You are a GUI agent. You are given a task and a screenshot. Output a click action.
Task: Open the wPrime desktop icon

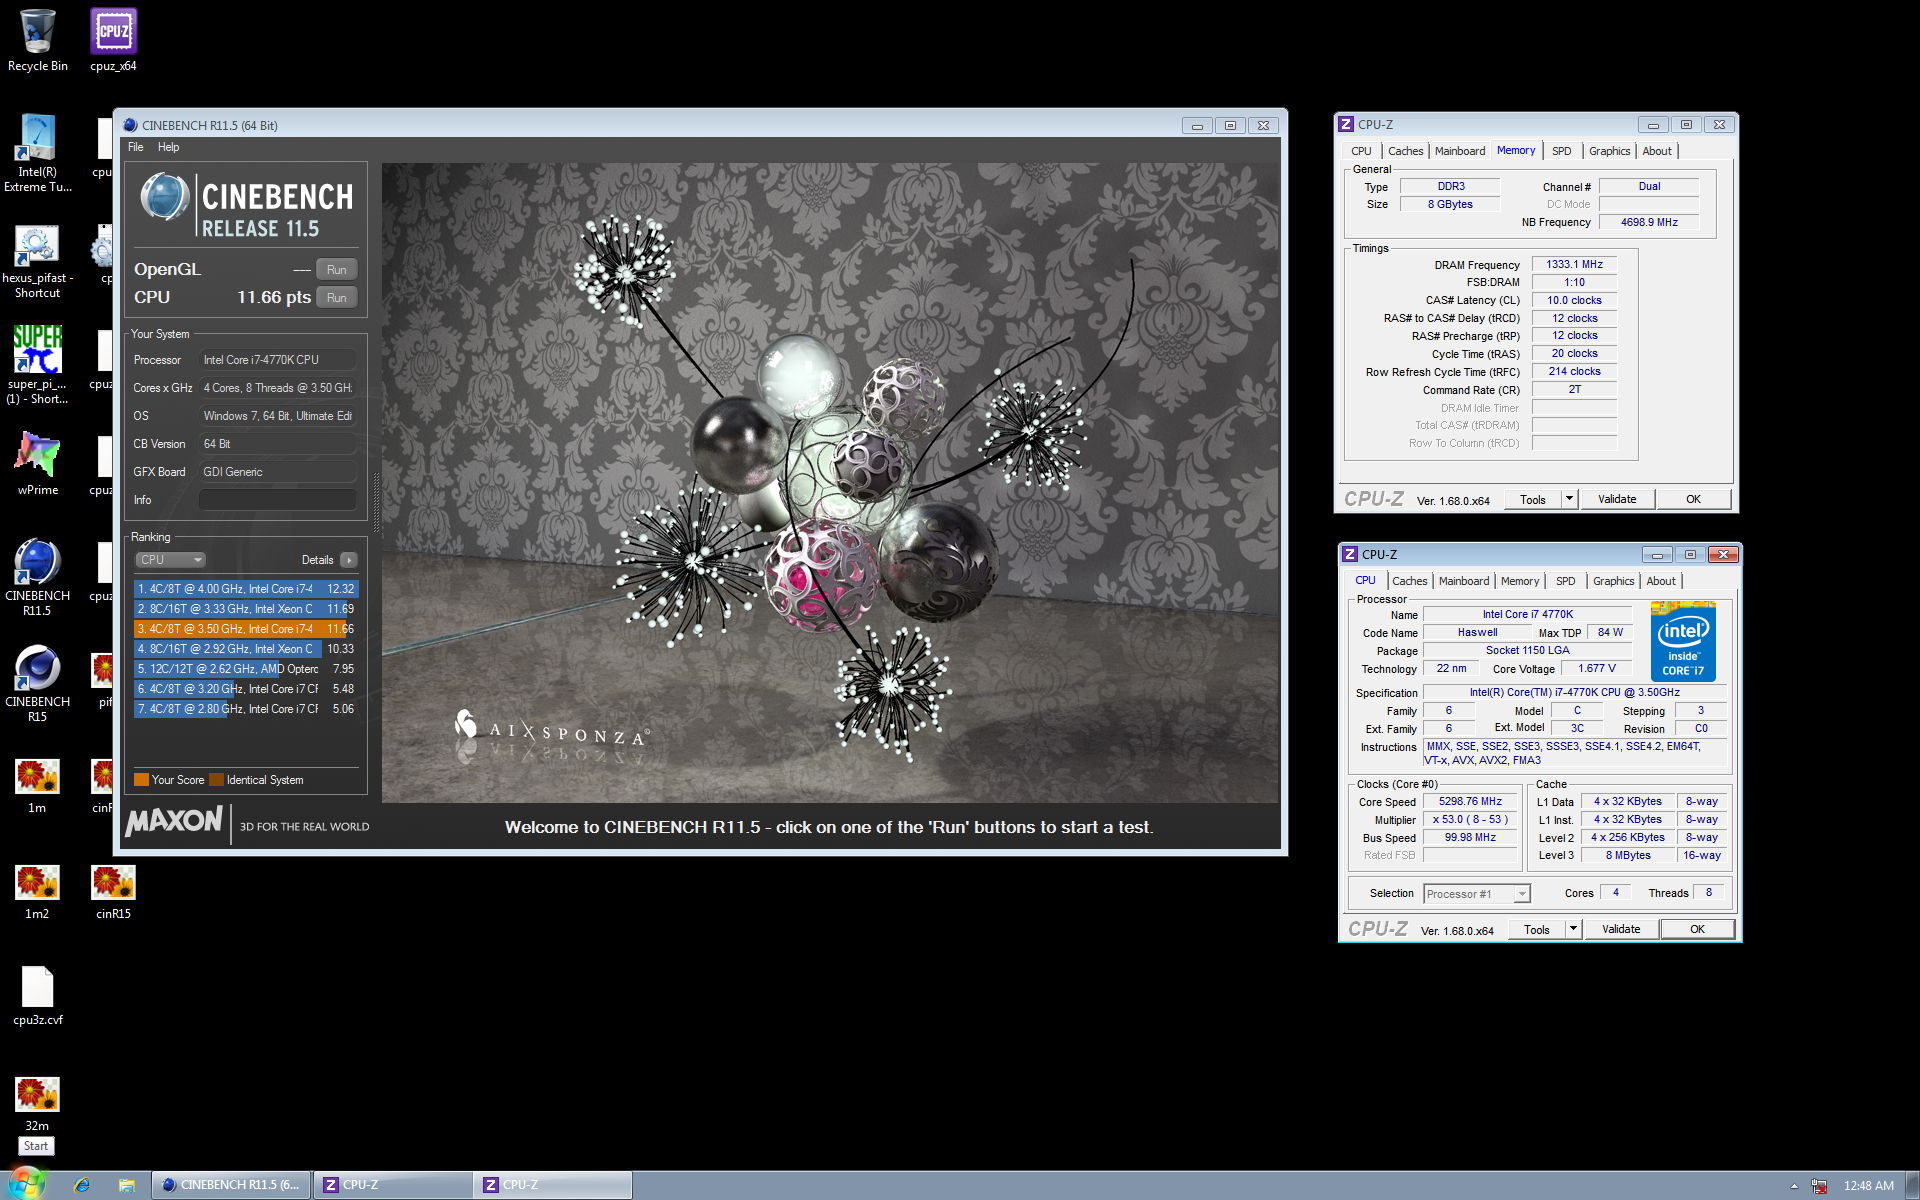coord(37,464)
